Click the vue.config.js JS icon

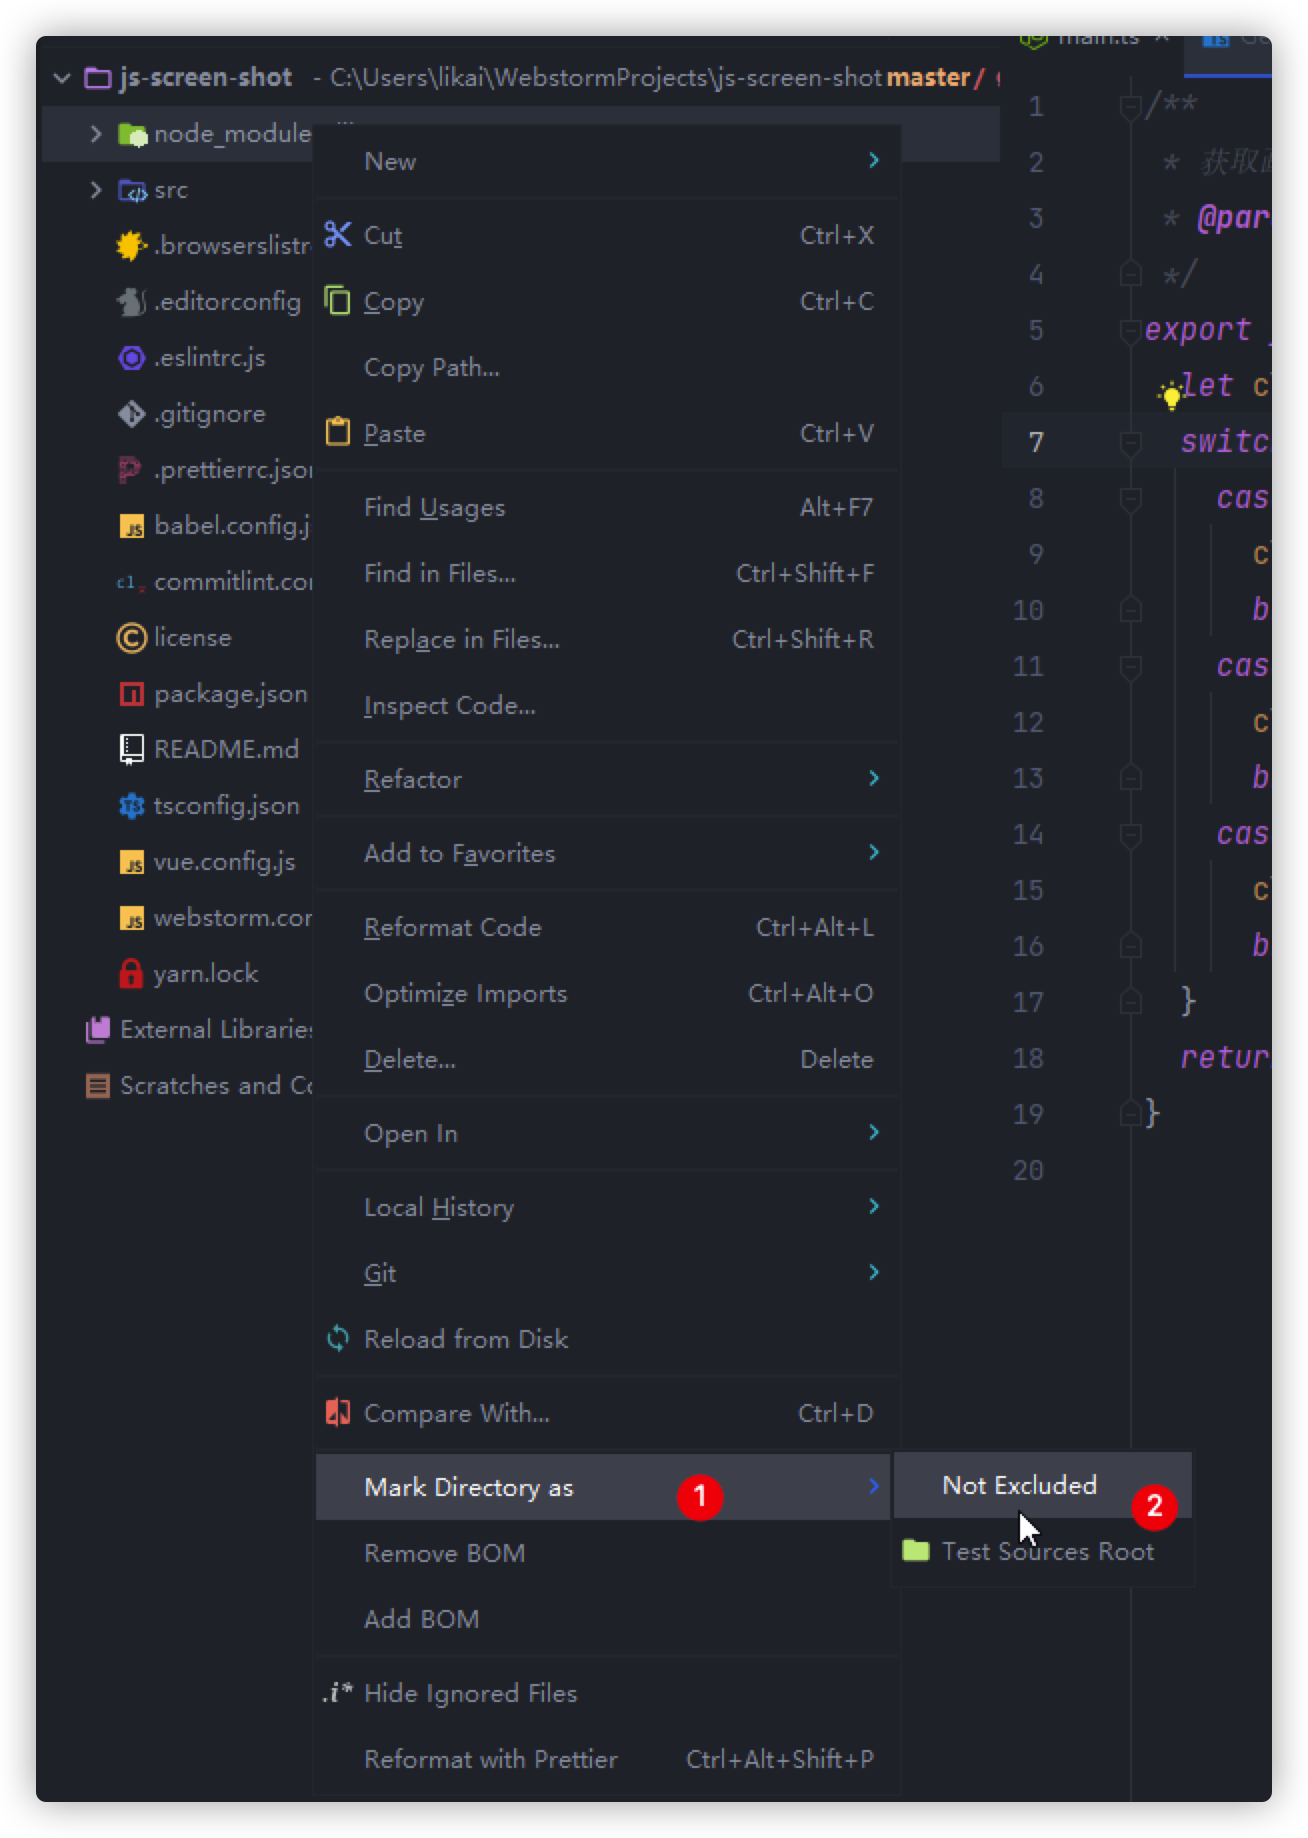point(131,862)
